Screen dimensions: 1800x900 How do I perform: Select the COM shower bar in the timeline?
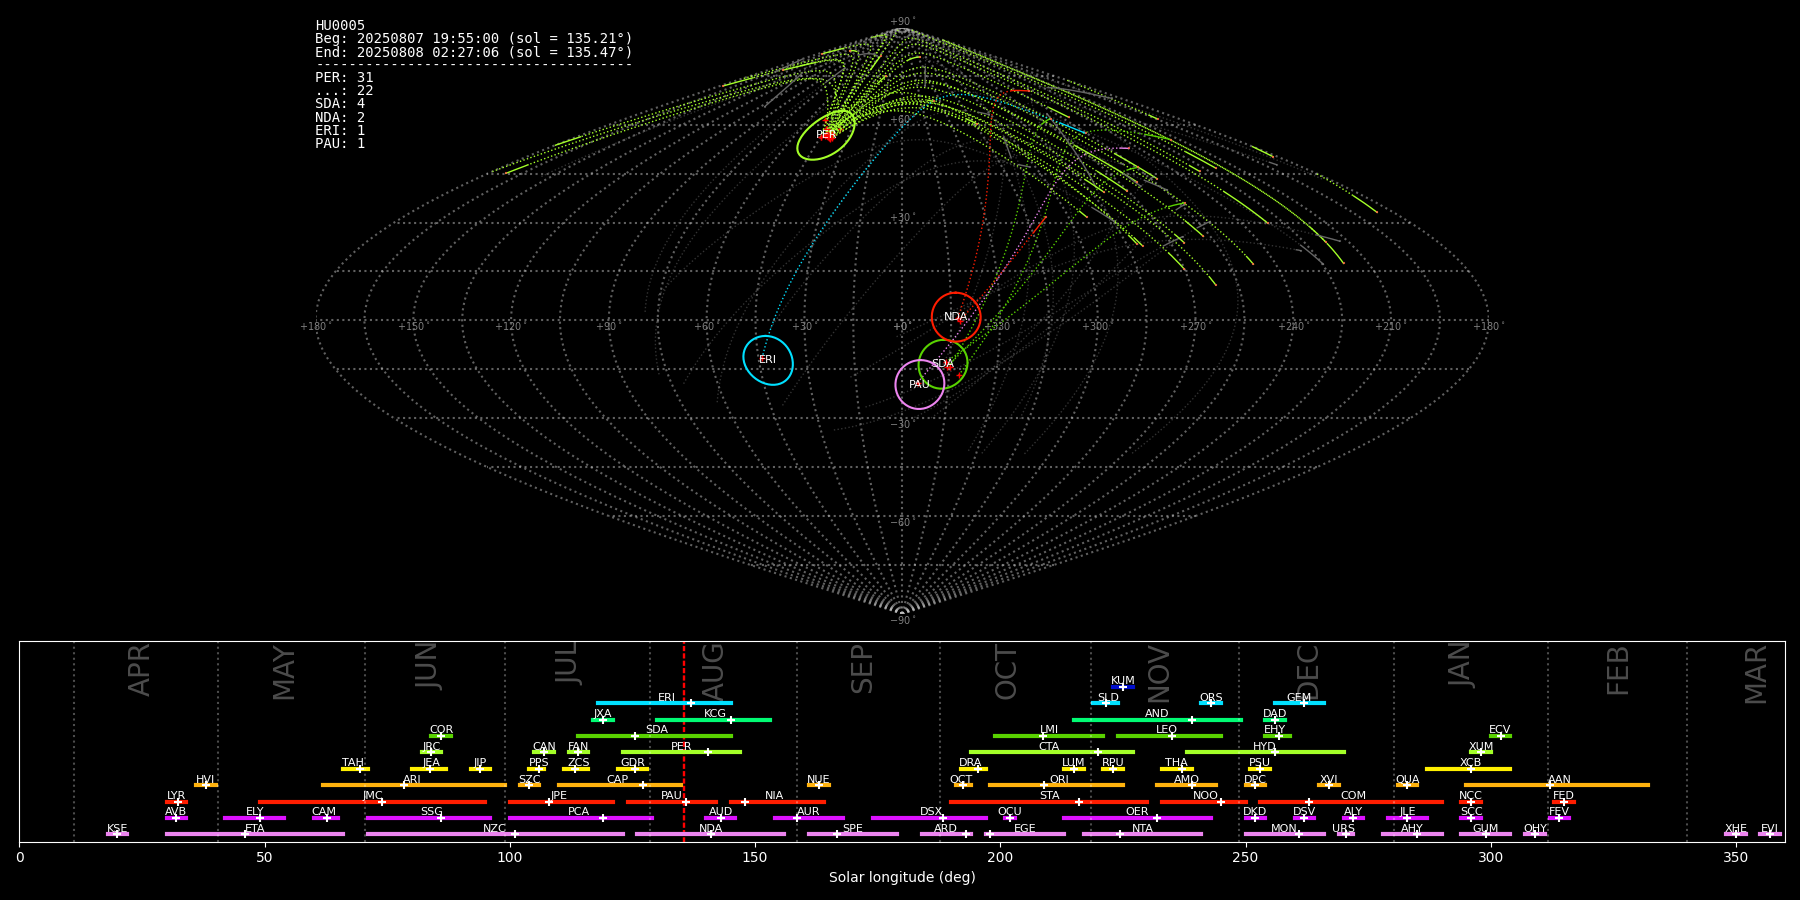click(1351, 802)
